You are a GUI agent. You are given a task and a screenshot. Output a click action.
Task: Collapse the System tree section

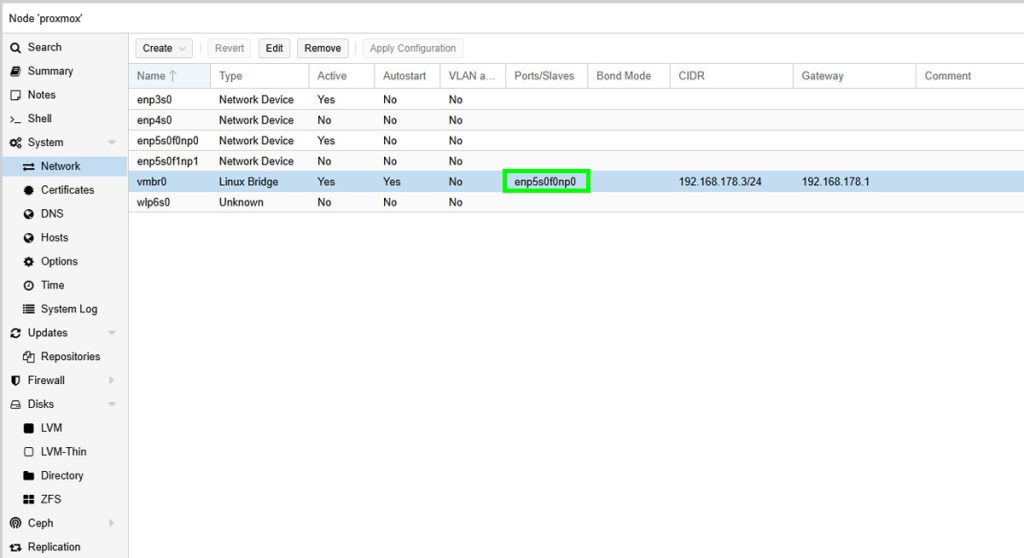point(111,143)
